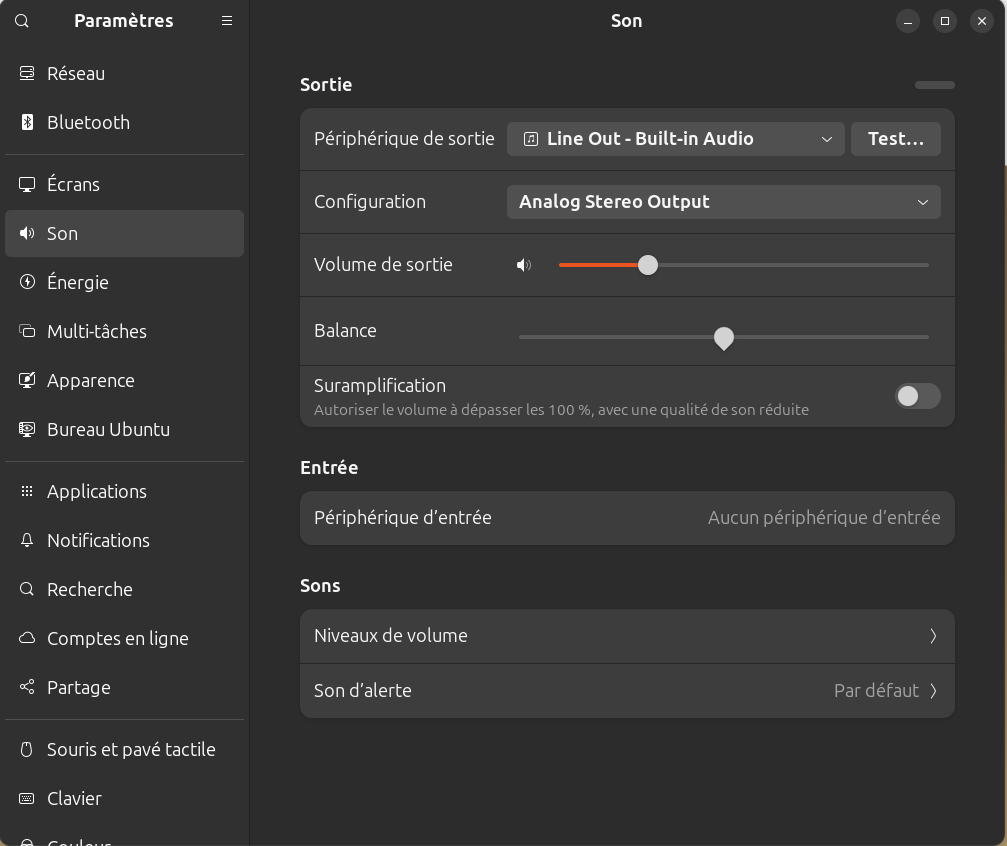The image size is (1007, 846).
Task: Click the speaker icon beside output volume
Action: 524,265
